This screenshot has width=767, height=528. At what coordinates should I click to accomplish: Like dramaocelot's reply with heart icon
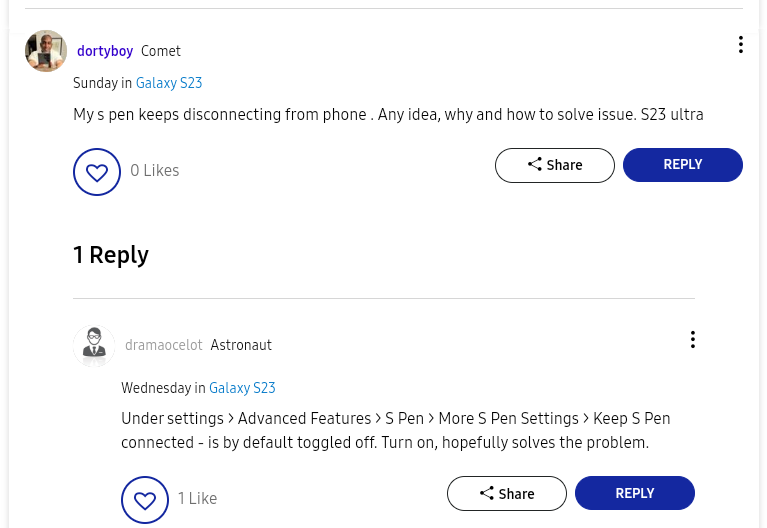pyautogui.click(x=145, y=500)
